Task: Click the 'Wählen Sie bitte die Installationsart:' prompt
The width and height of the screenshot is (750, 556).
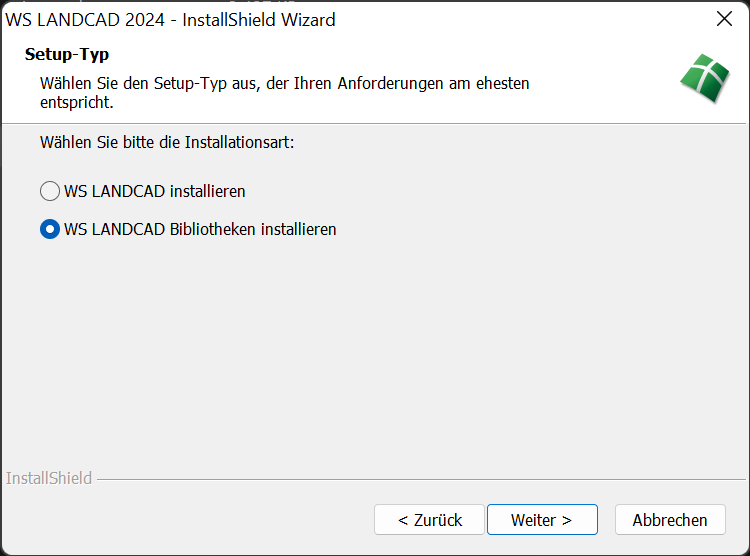Action: 167,142
